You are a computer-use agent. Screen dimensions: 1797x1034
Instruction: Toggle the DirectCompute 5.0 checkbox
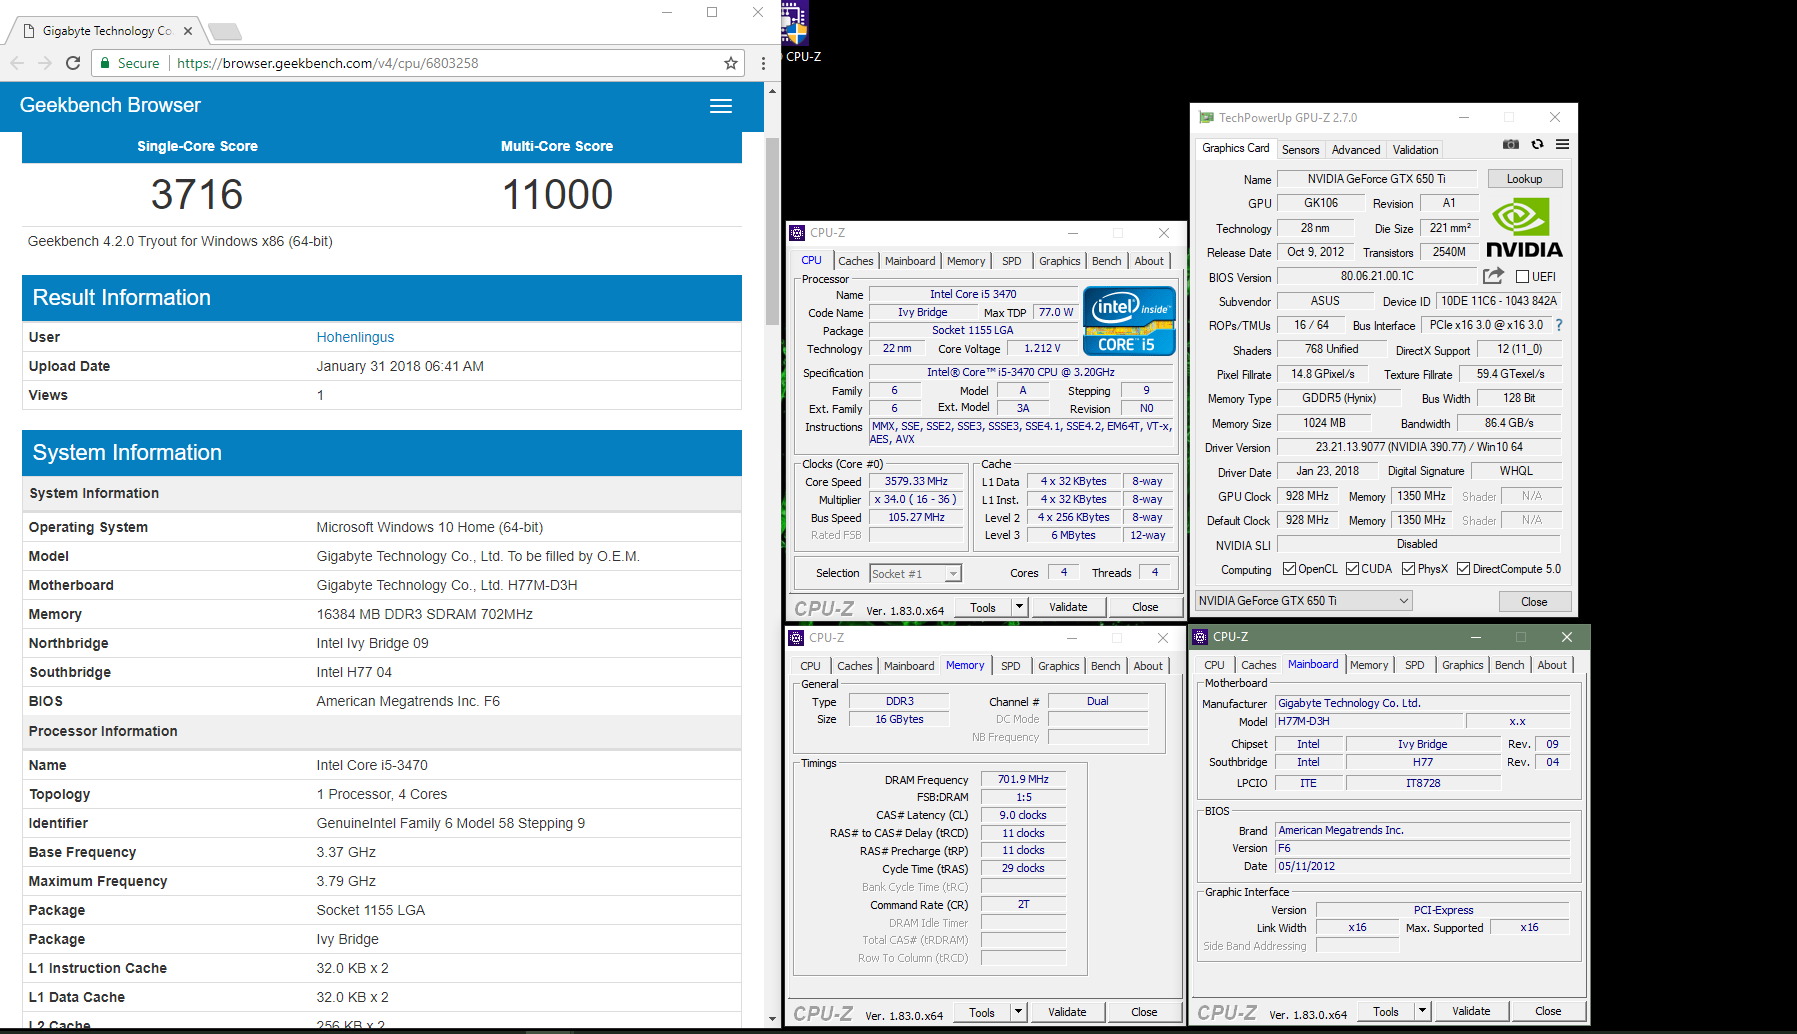[1464, 569]
